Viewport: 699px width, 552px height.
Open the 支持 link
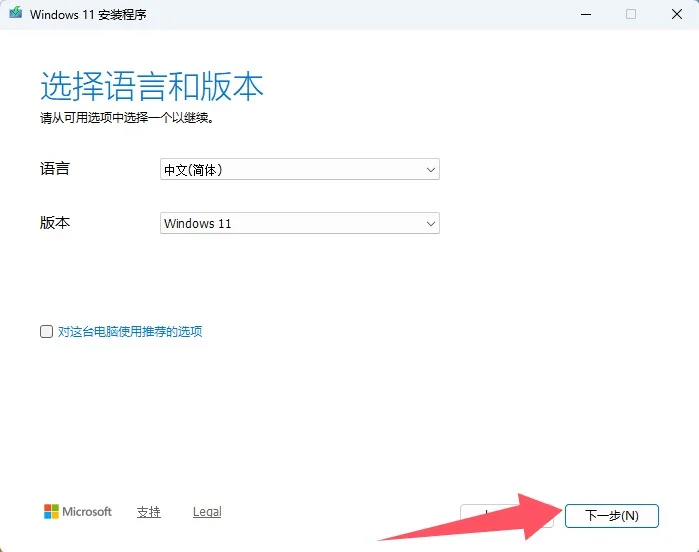(x=148, y=512)
